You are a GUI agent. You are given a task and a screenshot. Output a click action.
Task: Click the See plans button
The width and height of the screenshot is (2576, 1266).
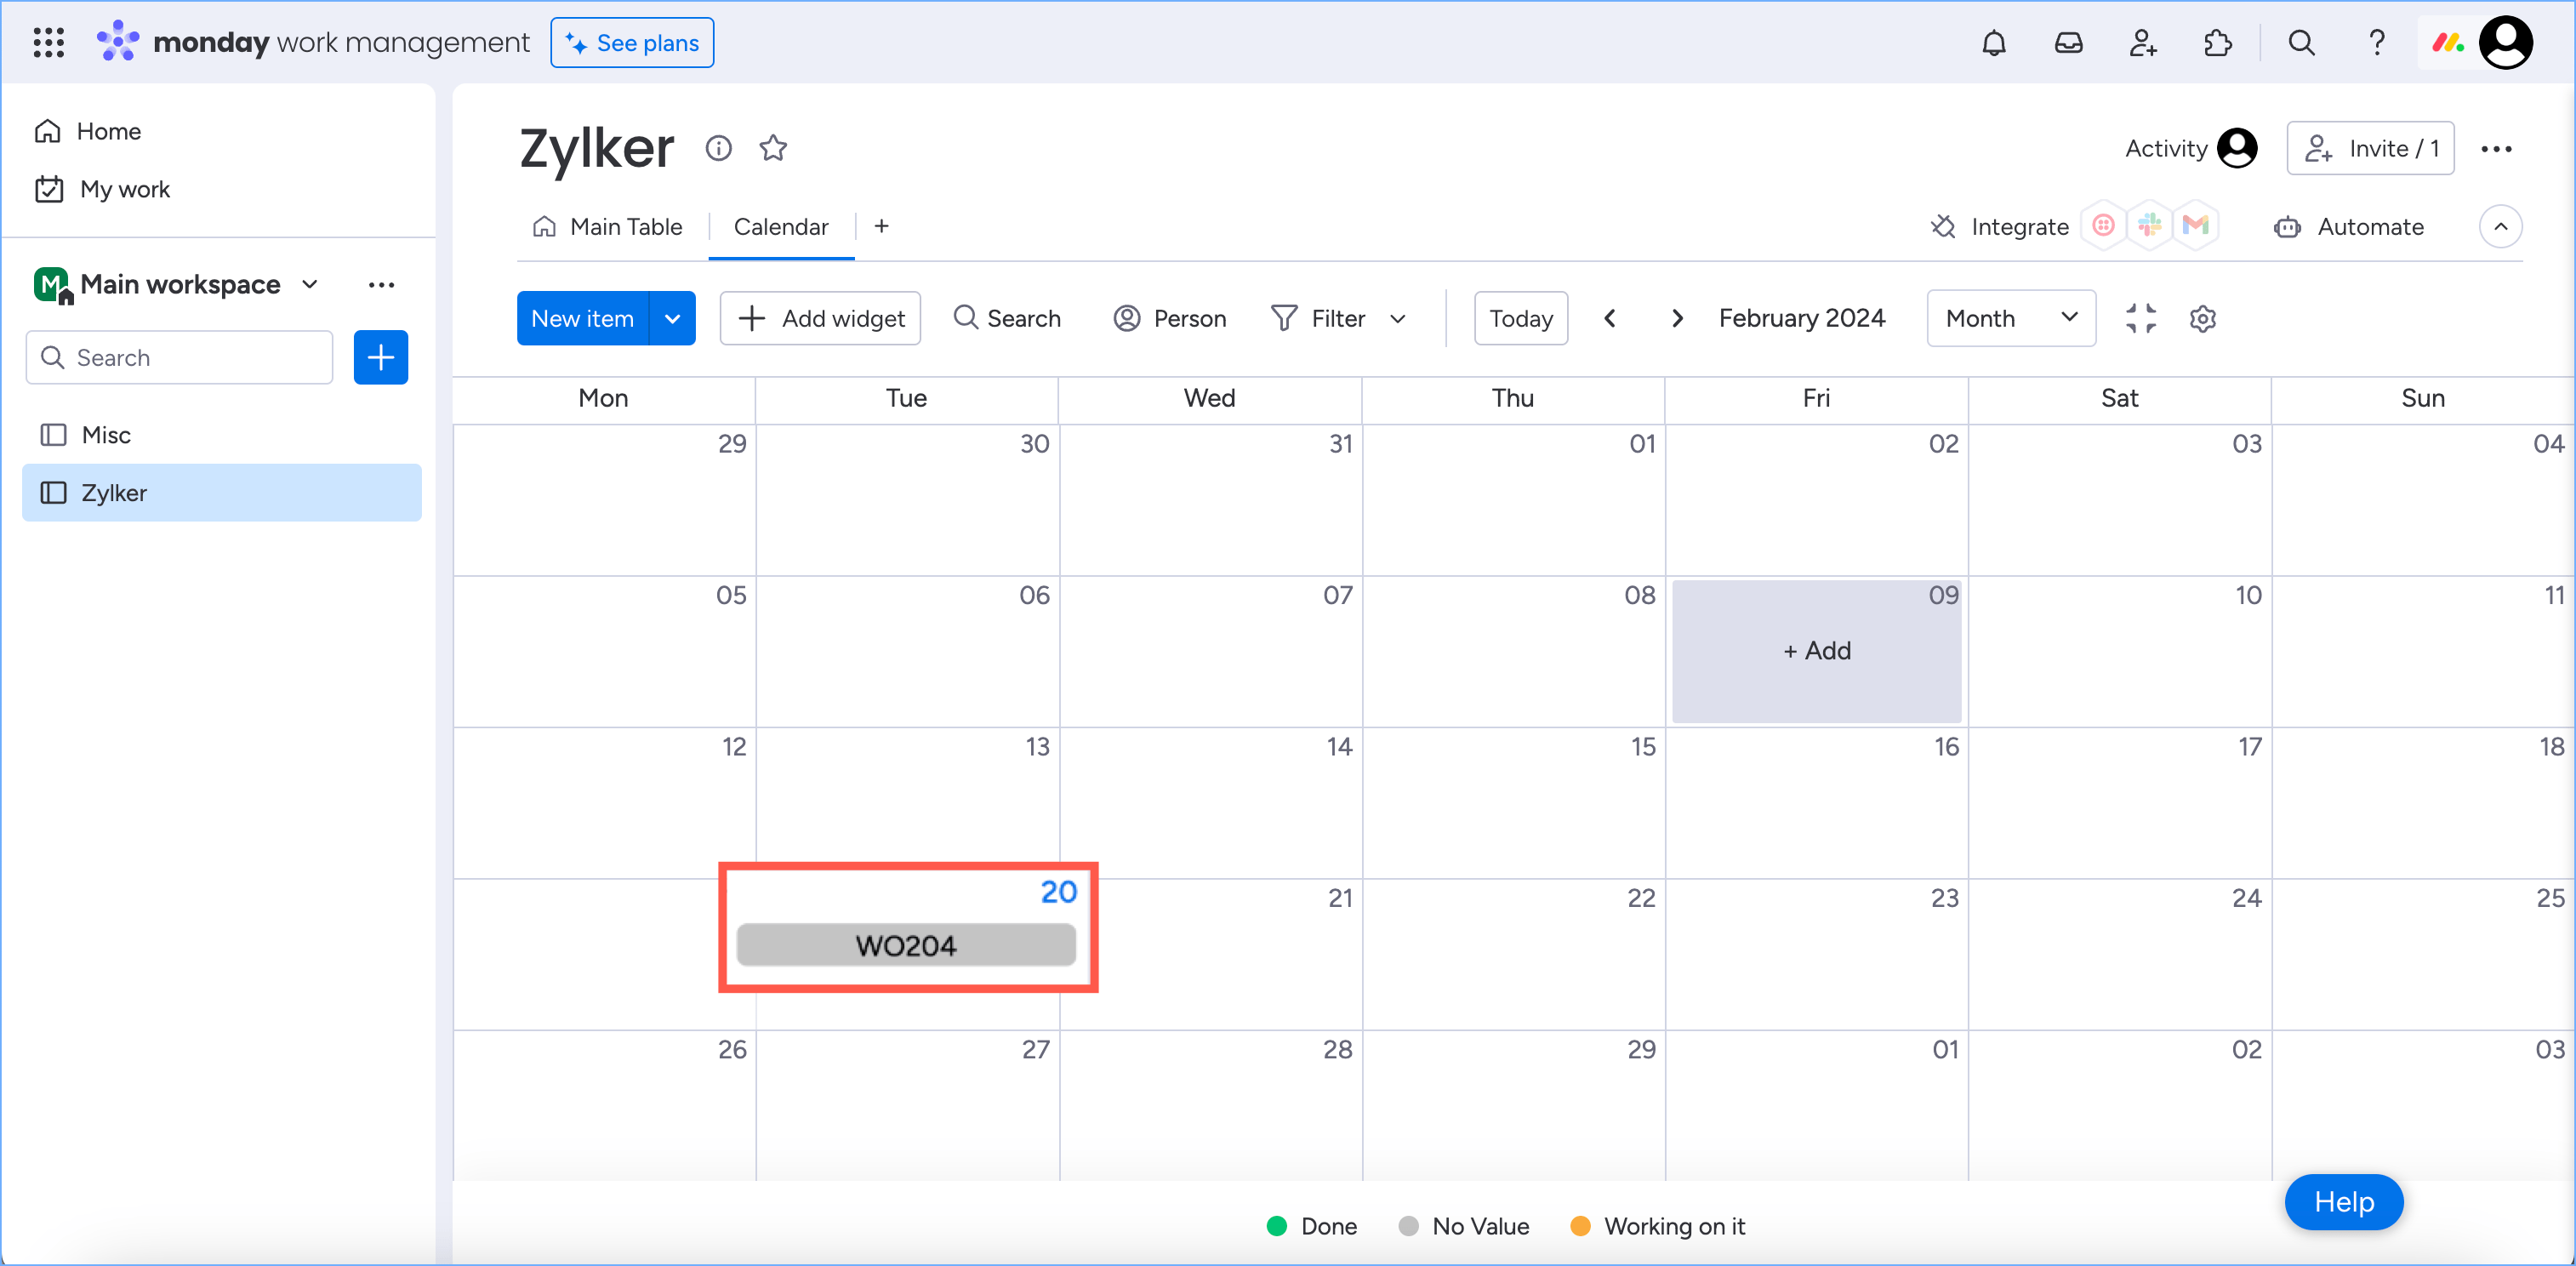tap(632, 43)
